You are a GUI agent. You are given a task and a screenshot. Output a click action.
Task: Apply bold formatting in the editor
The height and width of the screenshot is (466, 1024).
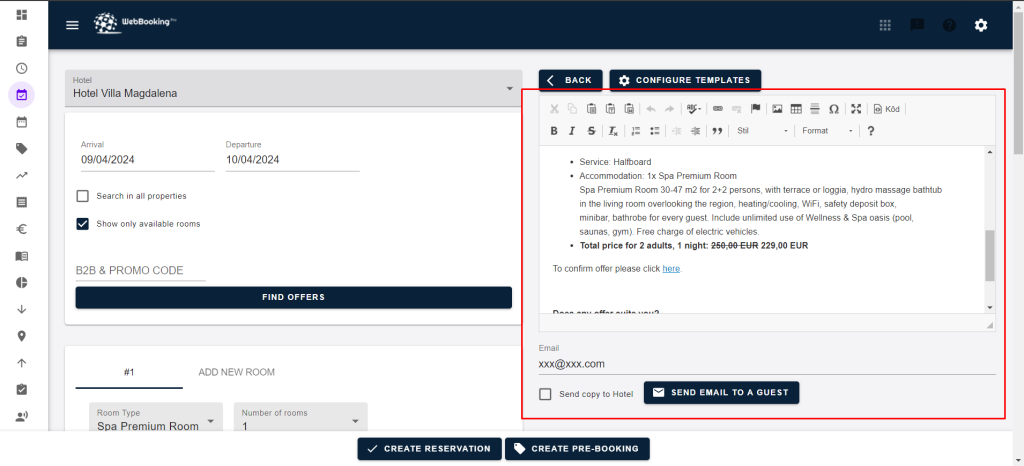click(x=554, y=131)
